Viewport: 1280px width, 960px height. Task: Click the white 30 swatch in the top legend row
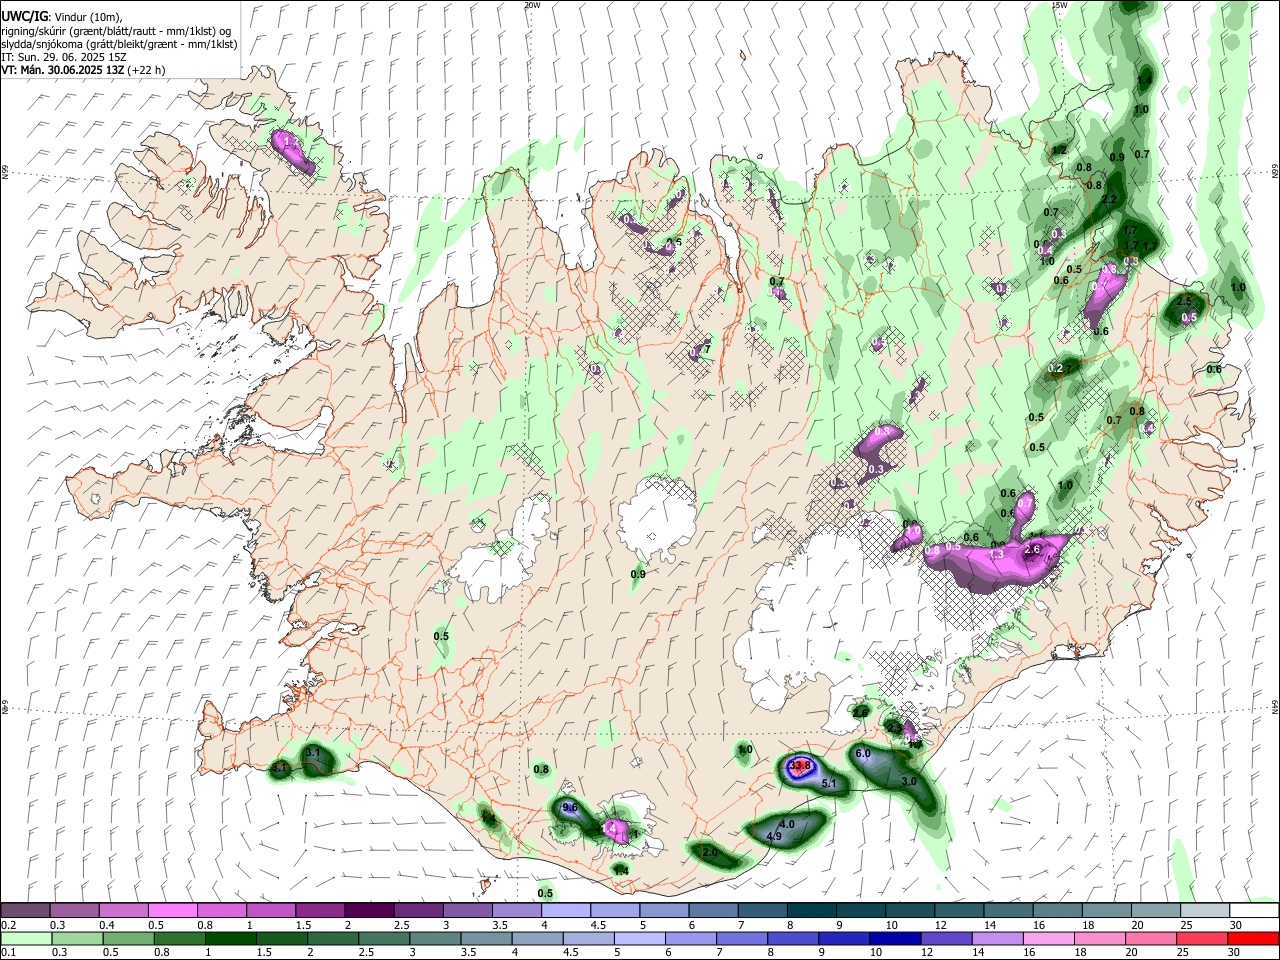tap(1254, 911)
